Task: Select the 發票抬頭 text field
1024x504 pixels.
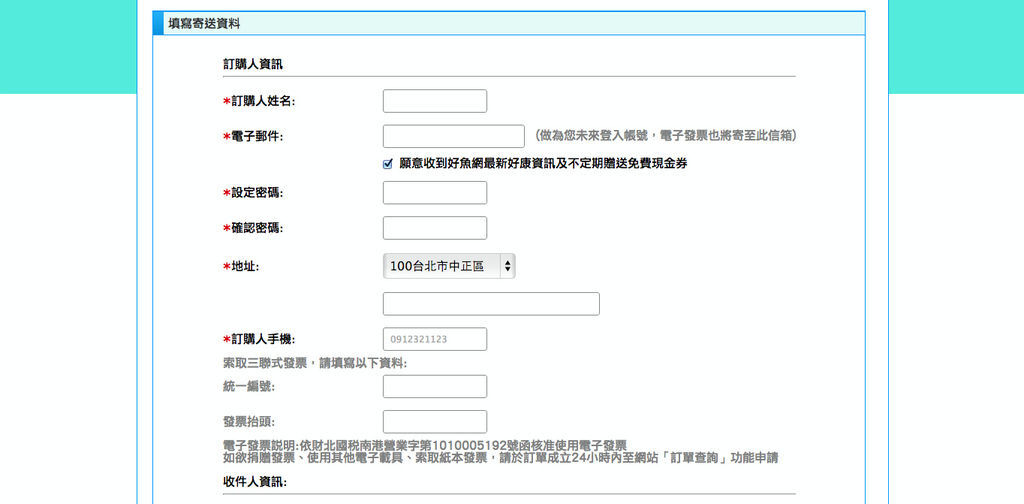Action: click(434, 422)
